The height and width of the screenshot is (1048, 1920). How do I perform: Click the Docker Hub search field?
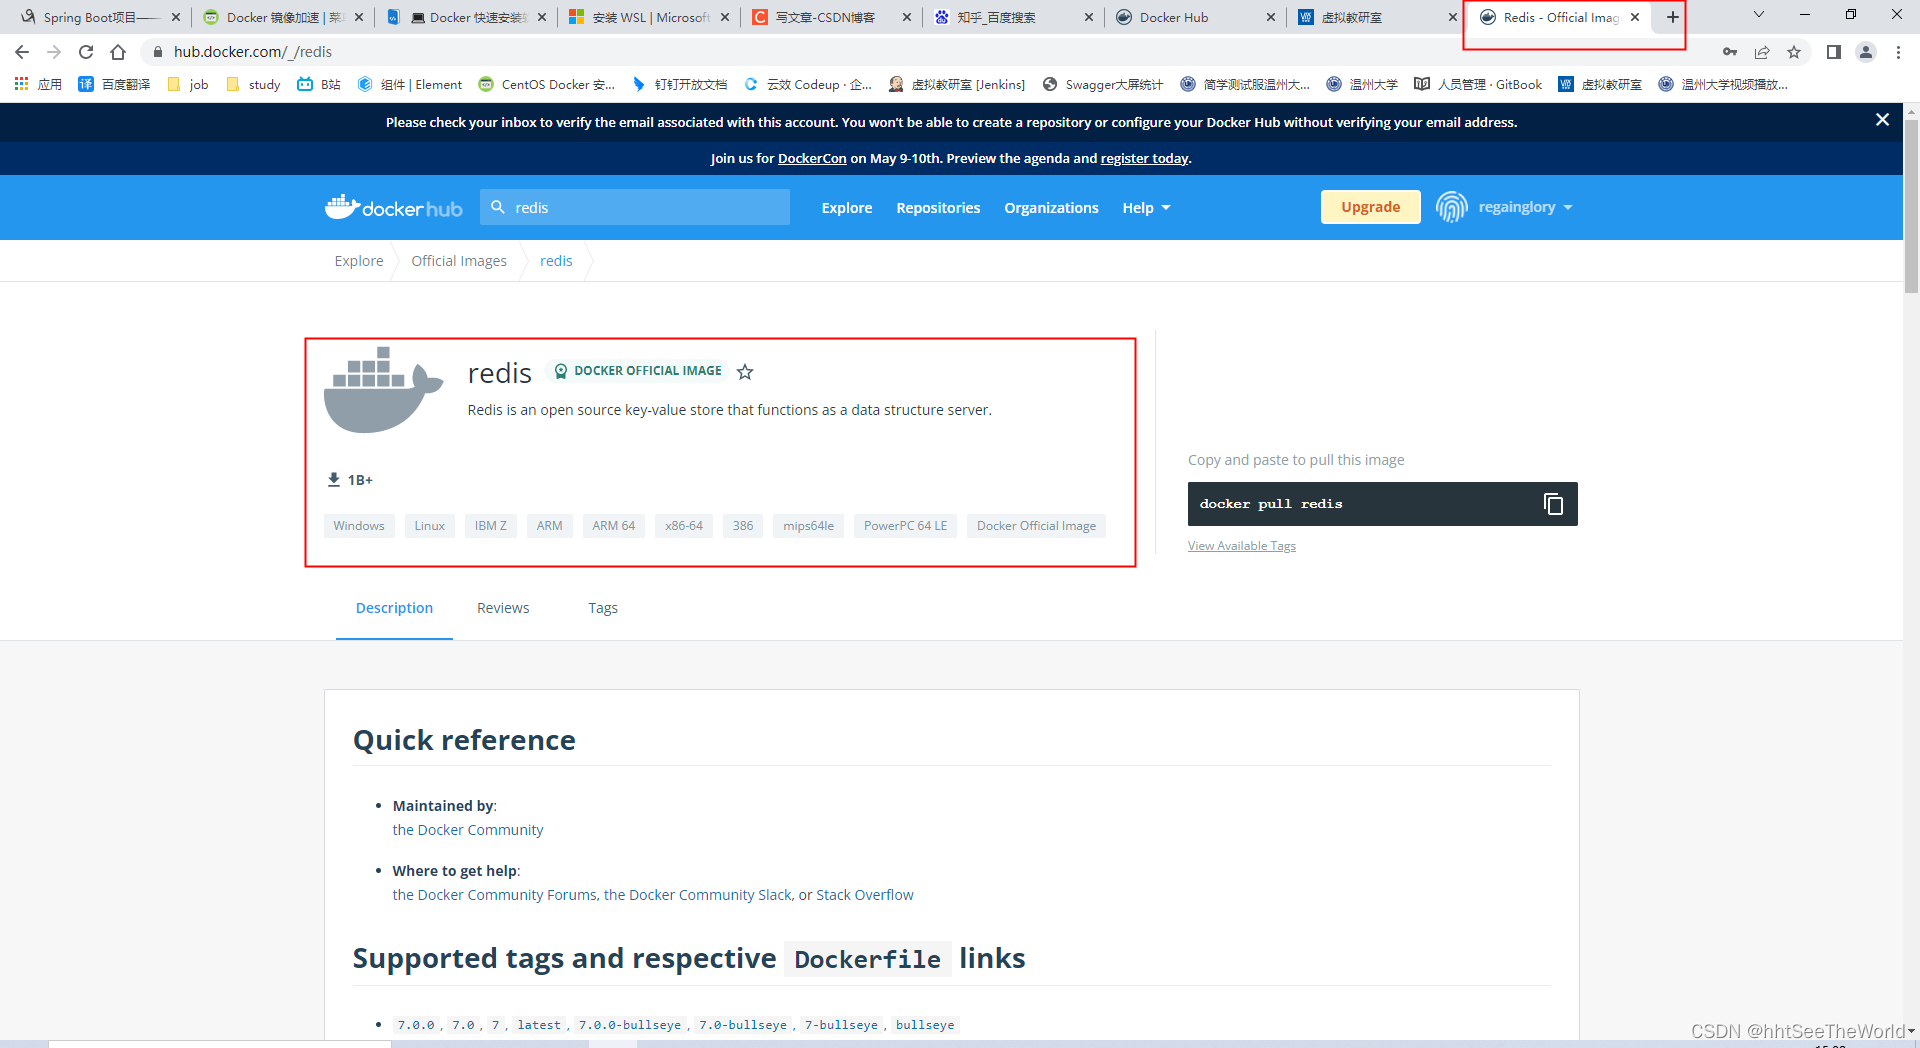coord(635,207)
